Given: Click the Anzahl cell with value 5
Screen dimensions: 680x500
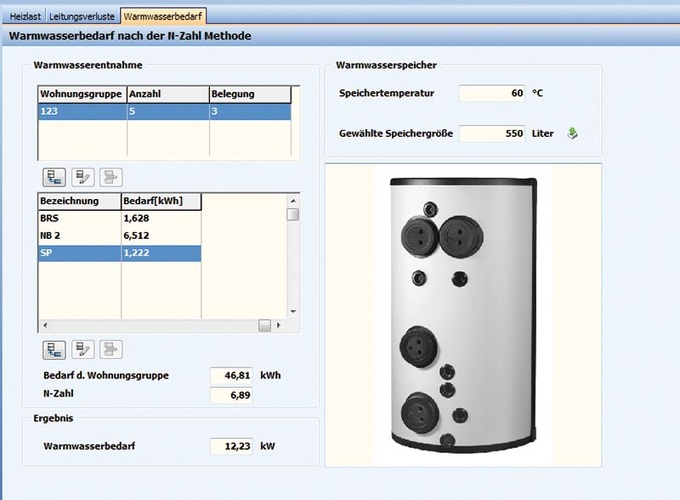Looking at the screenshot, I should (x=168, y=111).
